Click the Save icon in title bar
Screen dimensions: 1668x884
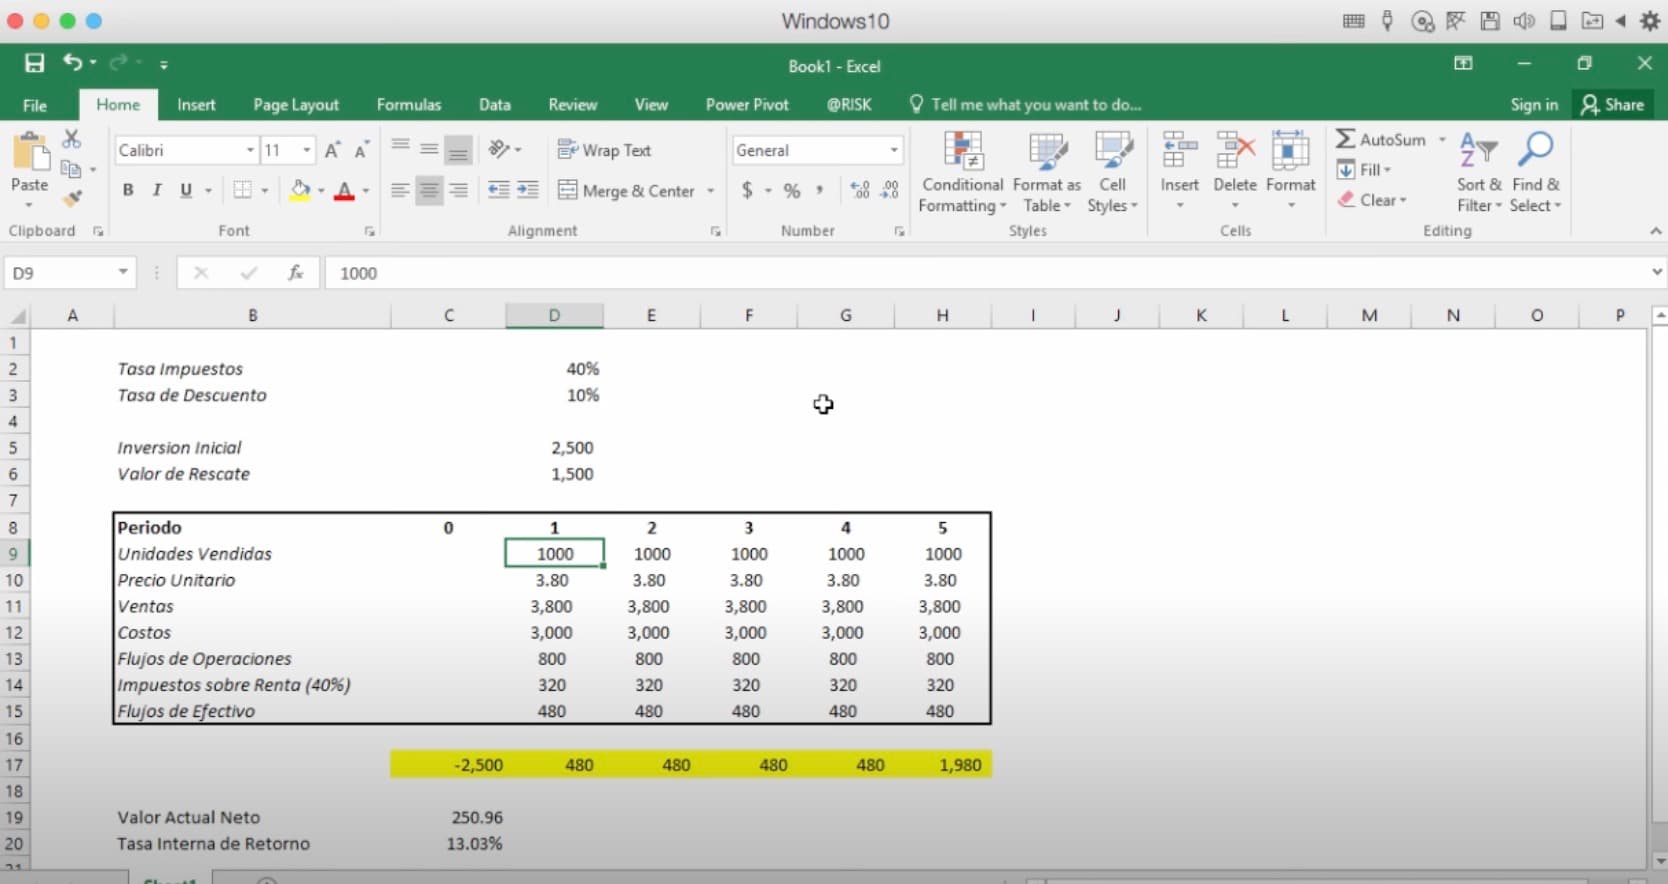point(34,64)
